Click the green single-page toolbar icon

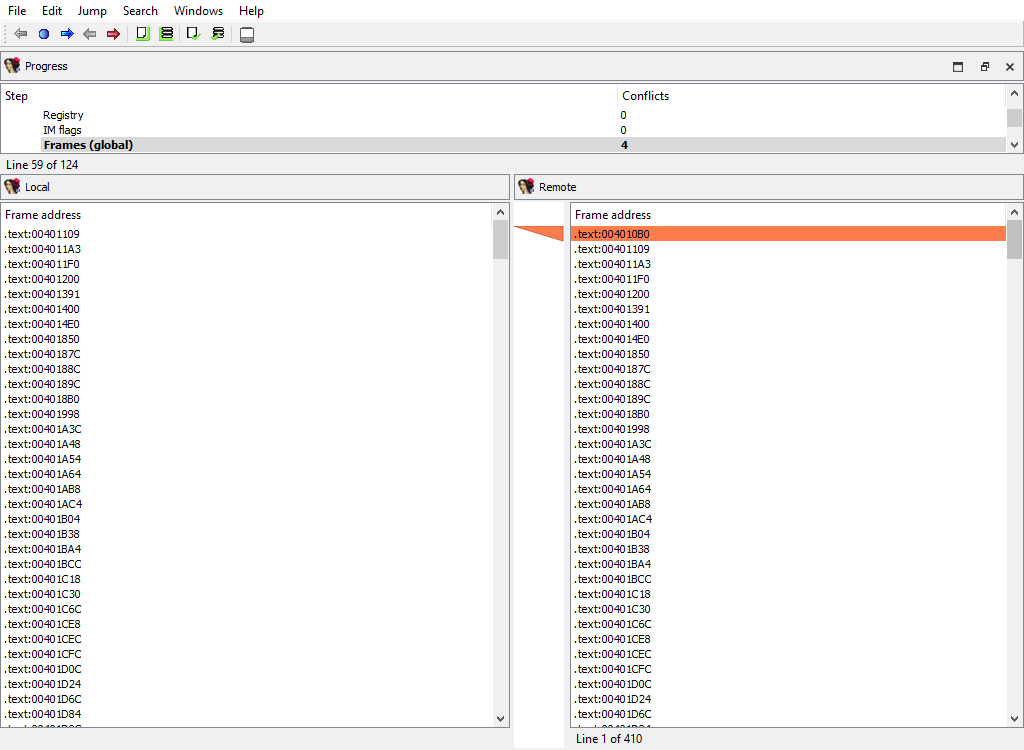[x=143, y=34]
